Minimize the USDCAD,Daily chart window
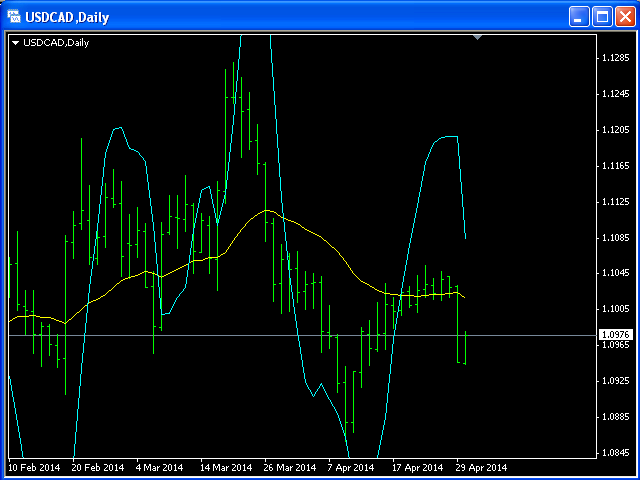Image resolution: width=640 pixels, height=480 pixels. tap(580, 17)
